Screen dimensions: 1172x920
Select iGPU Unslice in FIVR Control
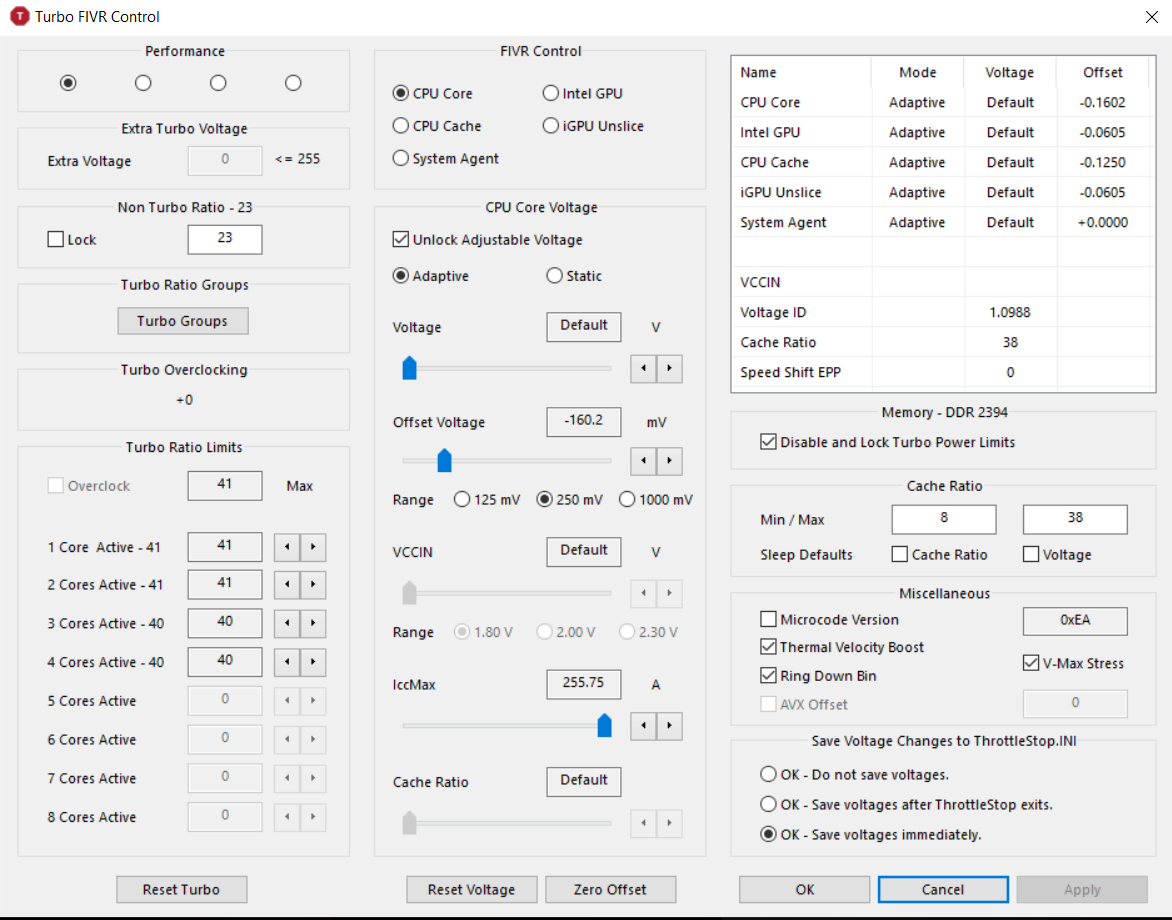(593, 126)
